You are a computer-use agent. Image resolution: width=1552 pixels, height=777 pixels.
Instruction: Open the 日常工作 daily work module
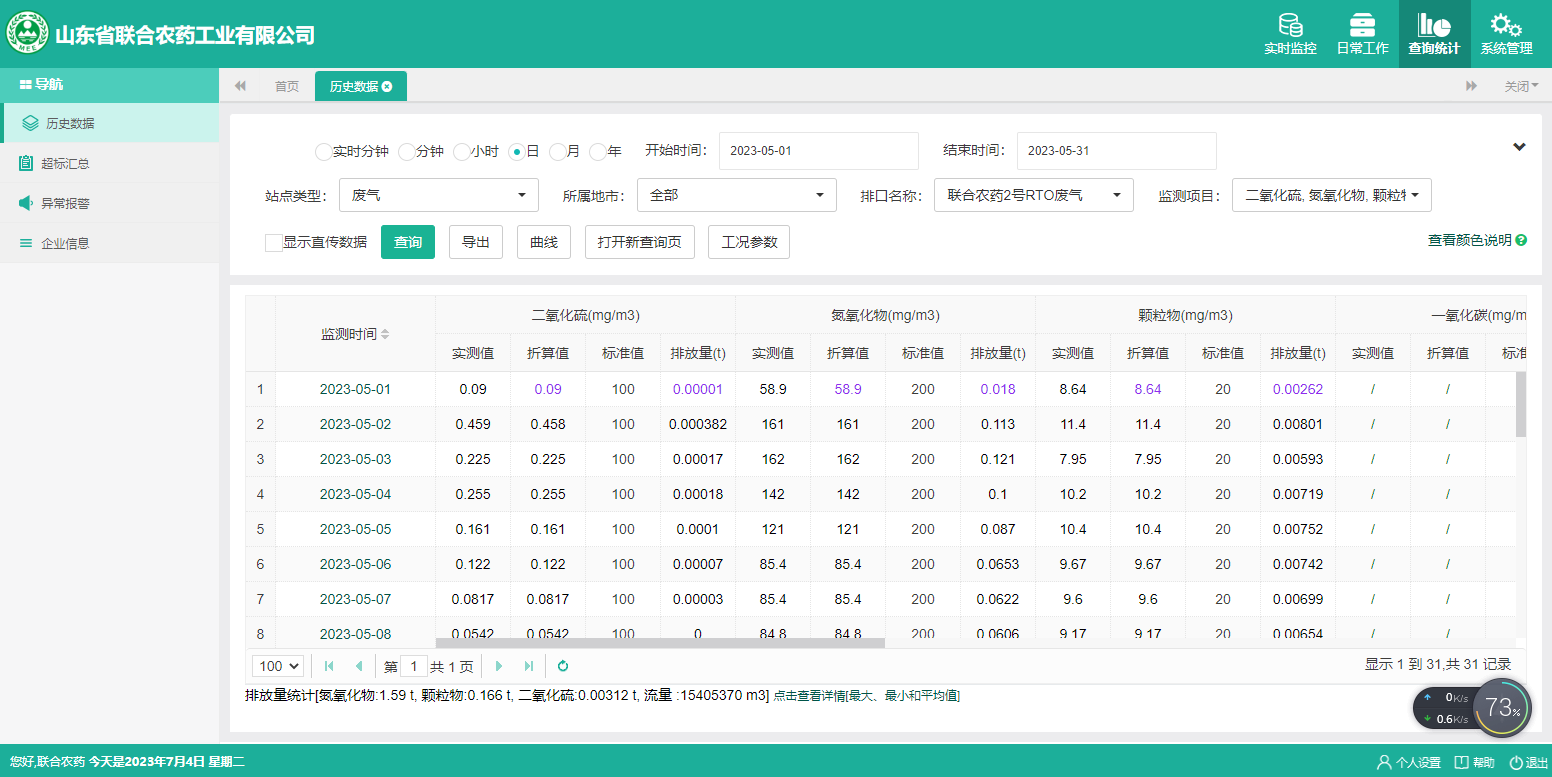[x=1362, y=34]
